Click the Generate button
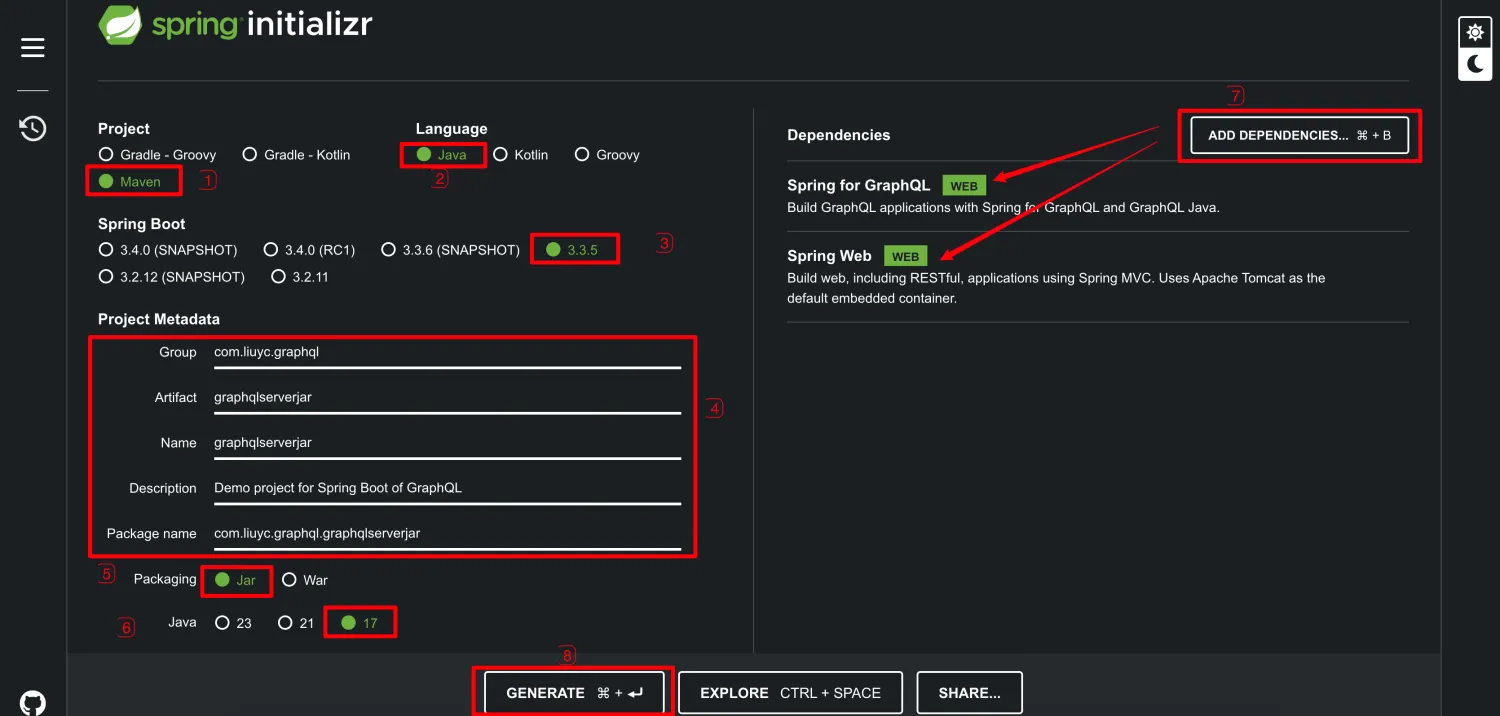 pyautogui.click(x=574, y=693)
